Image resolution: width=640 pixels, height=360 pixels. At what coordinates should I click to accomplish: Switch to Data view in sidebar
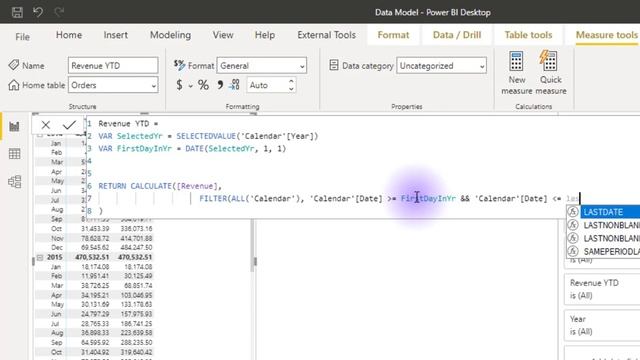tap(15, 154)
